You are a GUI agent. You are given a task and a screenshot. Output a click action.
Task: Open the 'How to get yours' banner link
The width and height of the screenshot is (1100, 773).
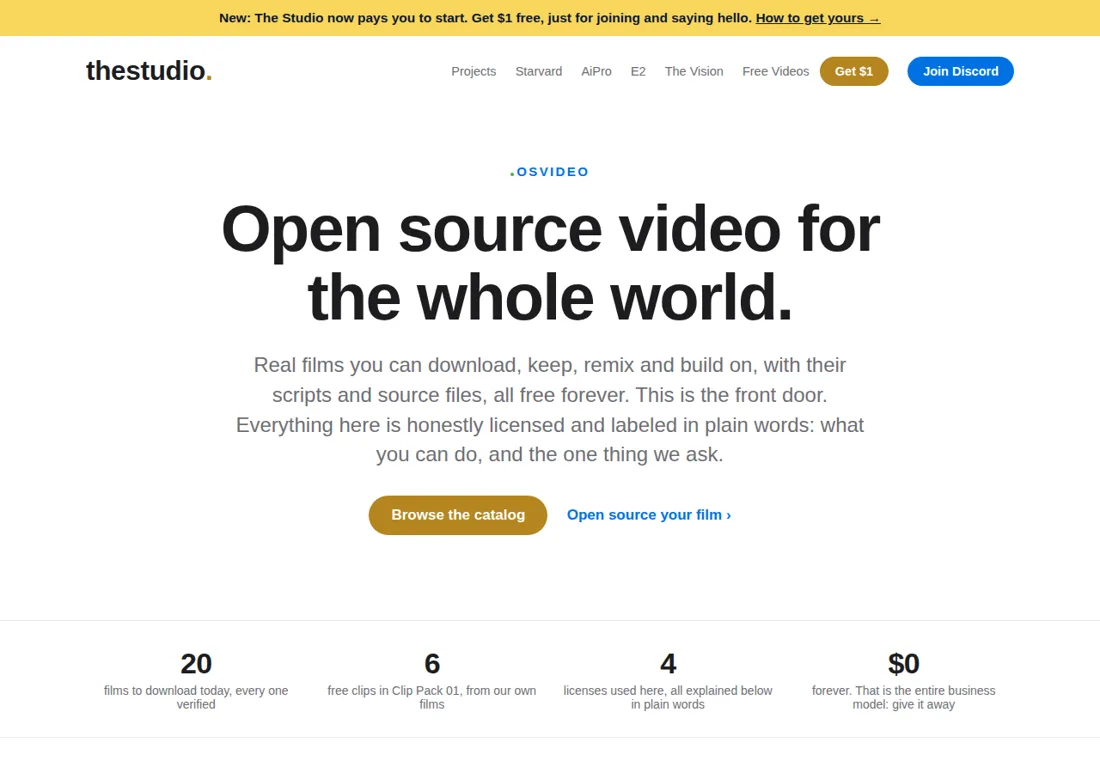tap(817, 18)
